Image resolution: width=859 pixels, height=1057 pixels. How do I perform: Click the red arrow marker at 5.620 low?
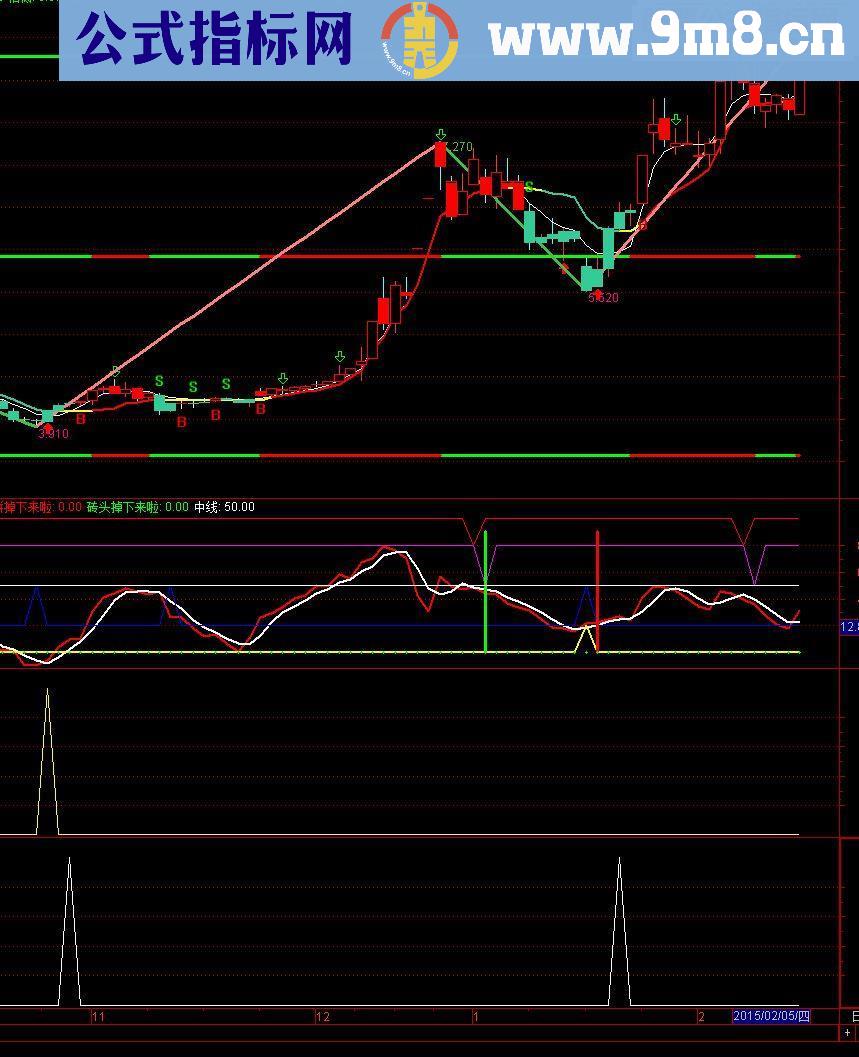coord(597,293)
